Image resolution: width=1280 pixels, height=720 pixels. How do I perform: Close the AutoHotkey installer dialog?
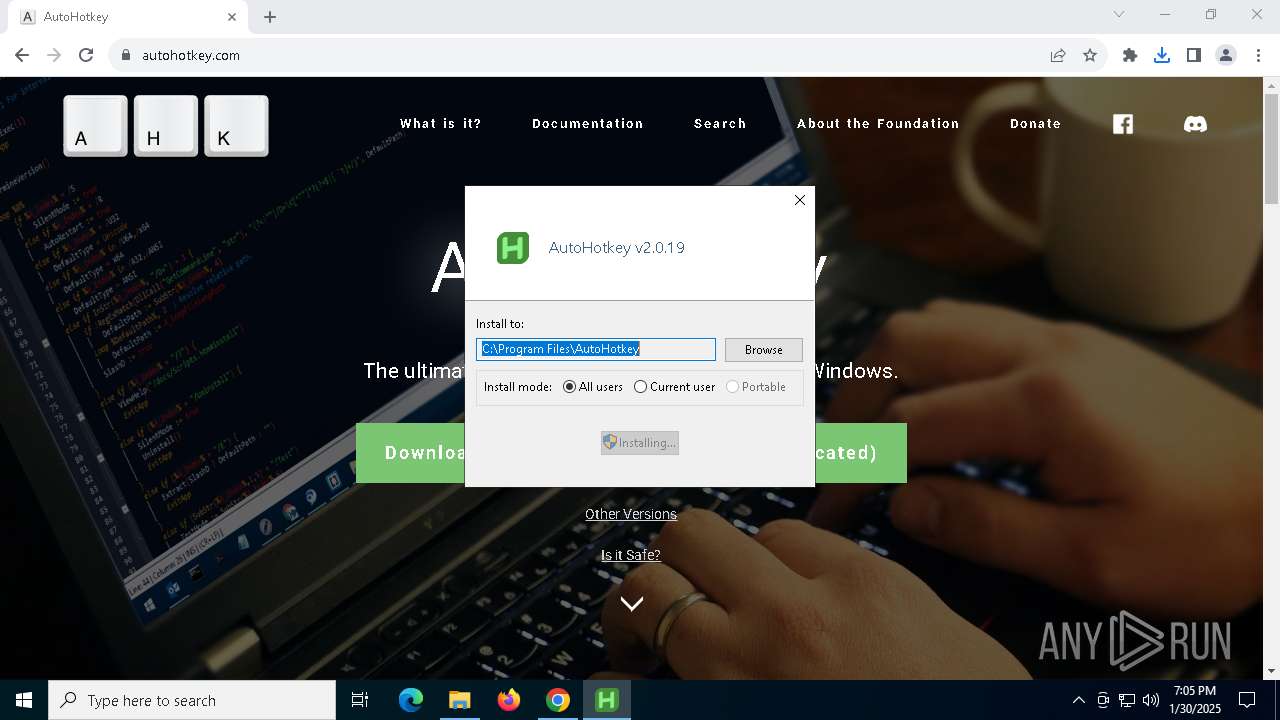pyautogui.click(x=800, y=200)
